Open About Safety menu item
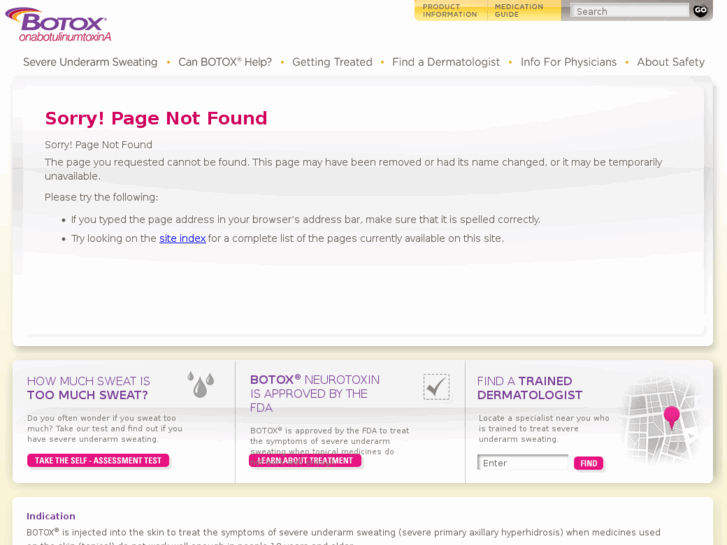This screenshot has height=545, width=727. click(670, 62)
